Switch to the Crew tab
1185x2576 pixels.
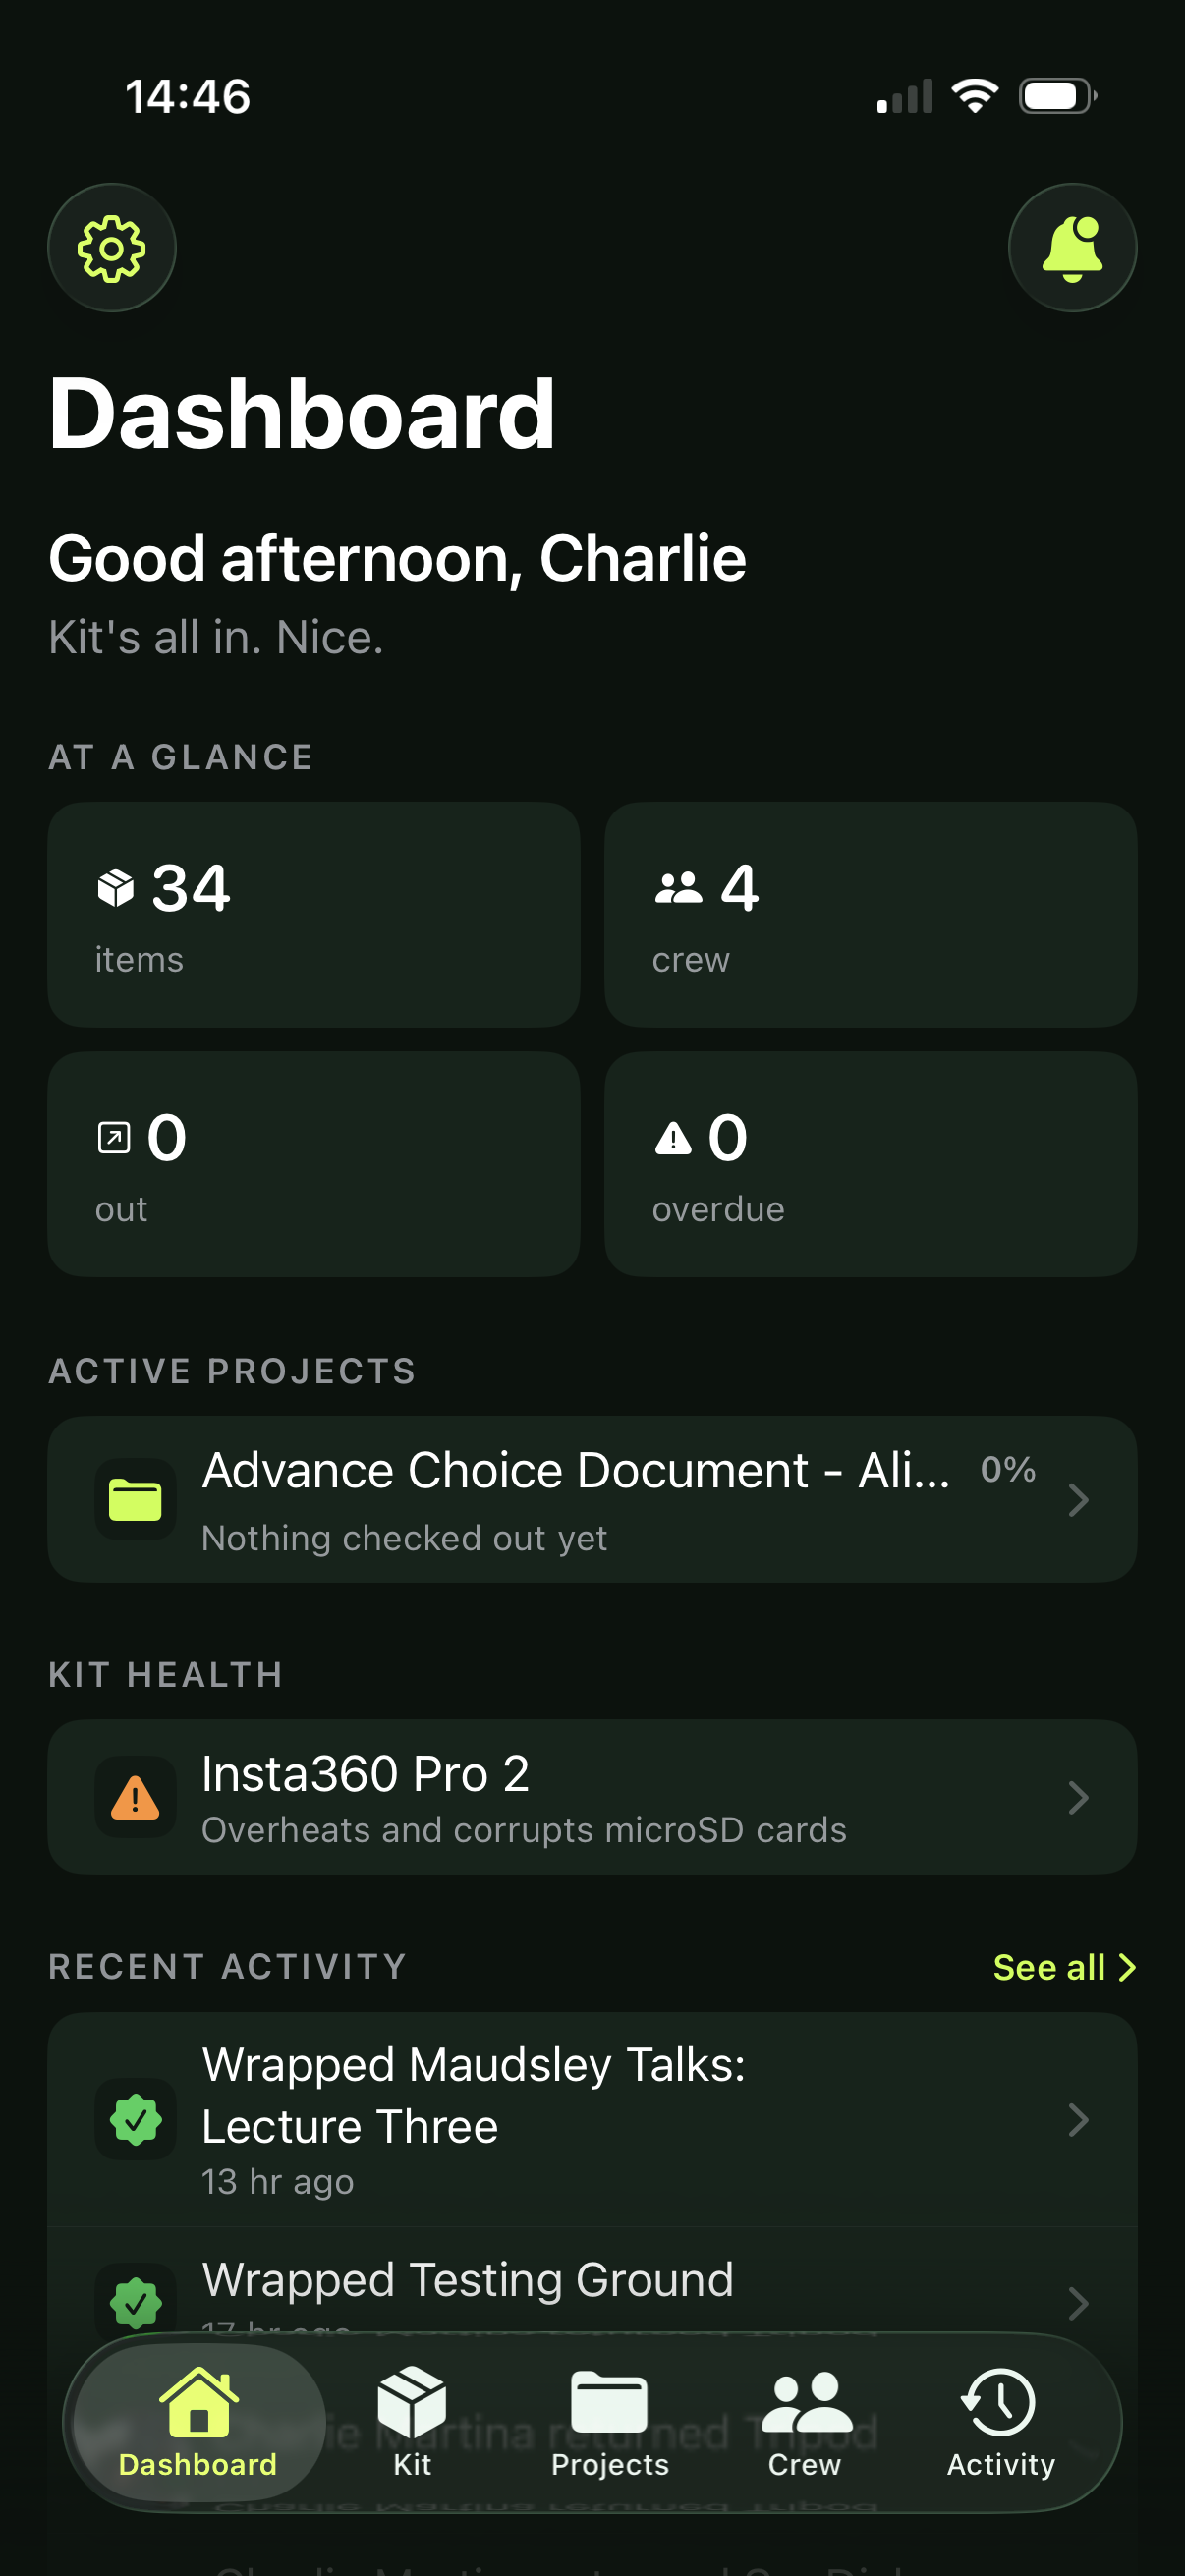tap(805, 2420)
